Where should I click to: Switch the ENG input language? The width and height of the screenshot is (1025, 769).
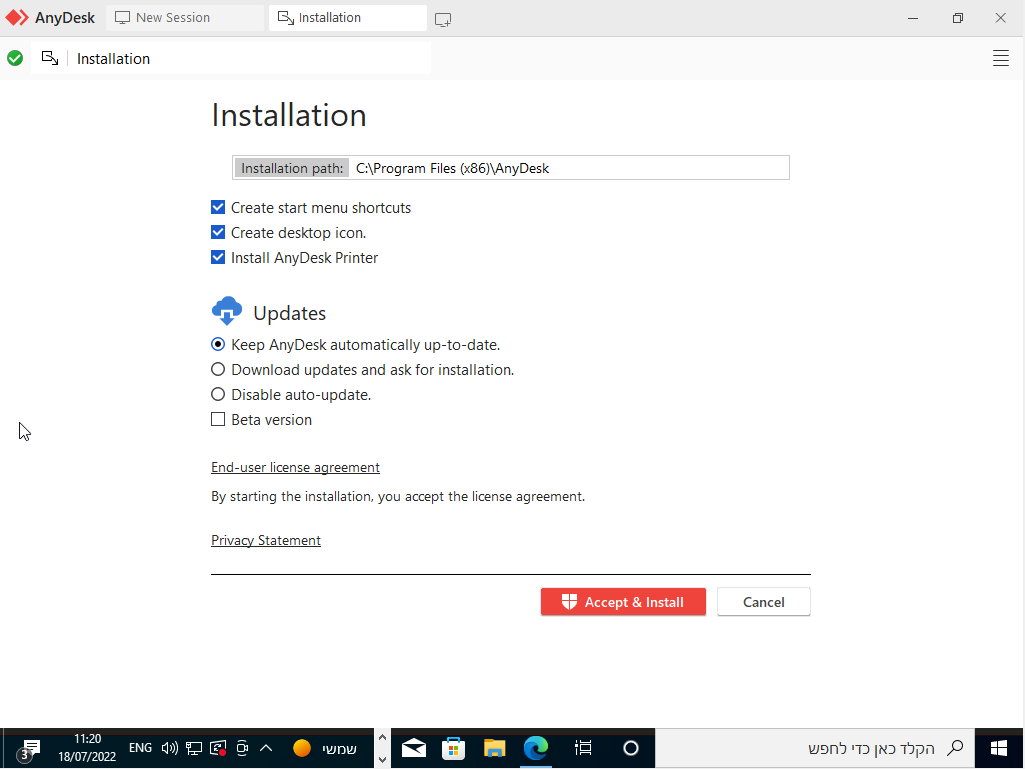(x=141, y=748)
